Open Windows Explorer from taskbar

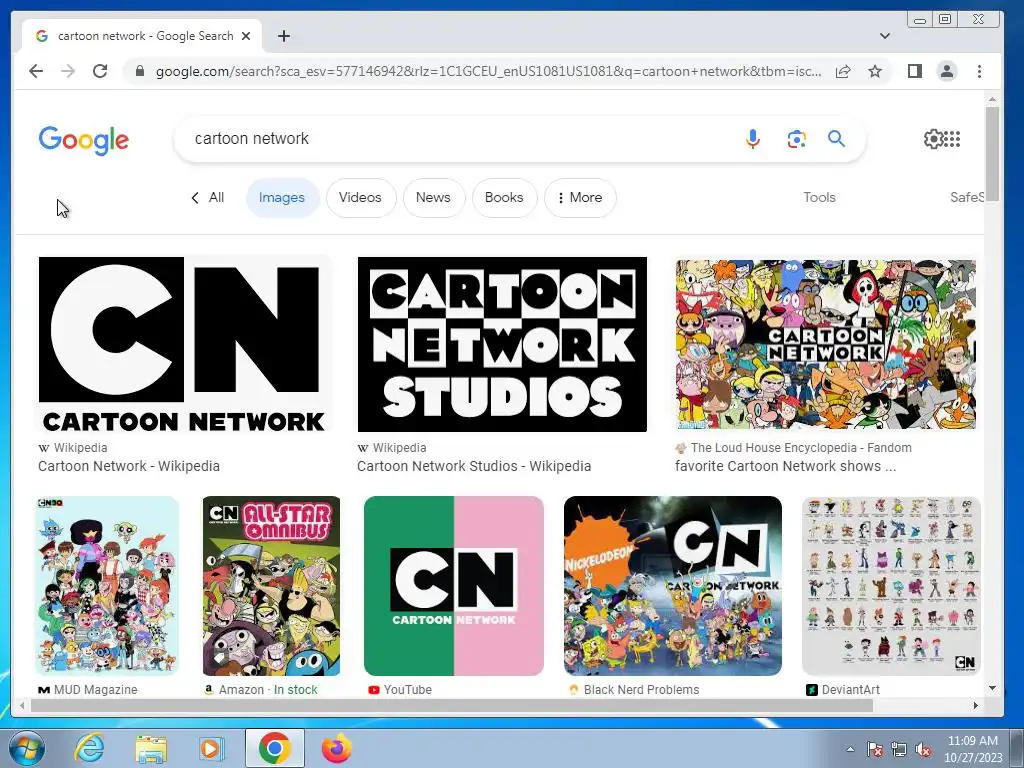[151, 748]
